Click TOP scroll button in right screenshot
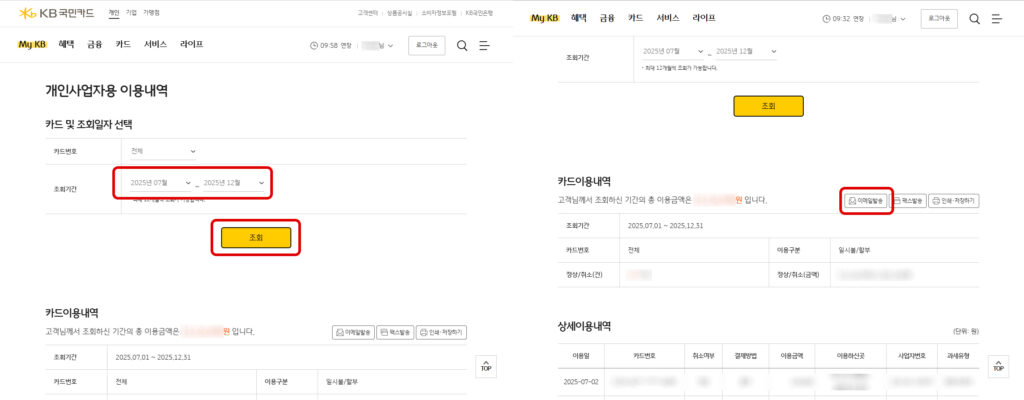 [998, 366]
